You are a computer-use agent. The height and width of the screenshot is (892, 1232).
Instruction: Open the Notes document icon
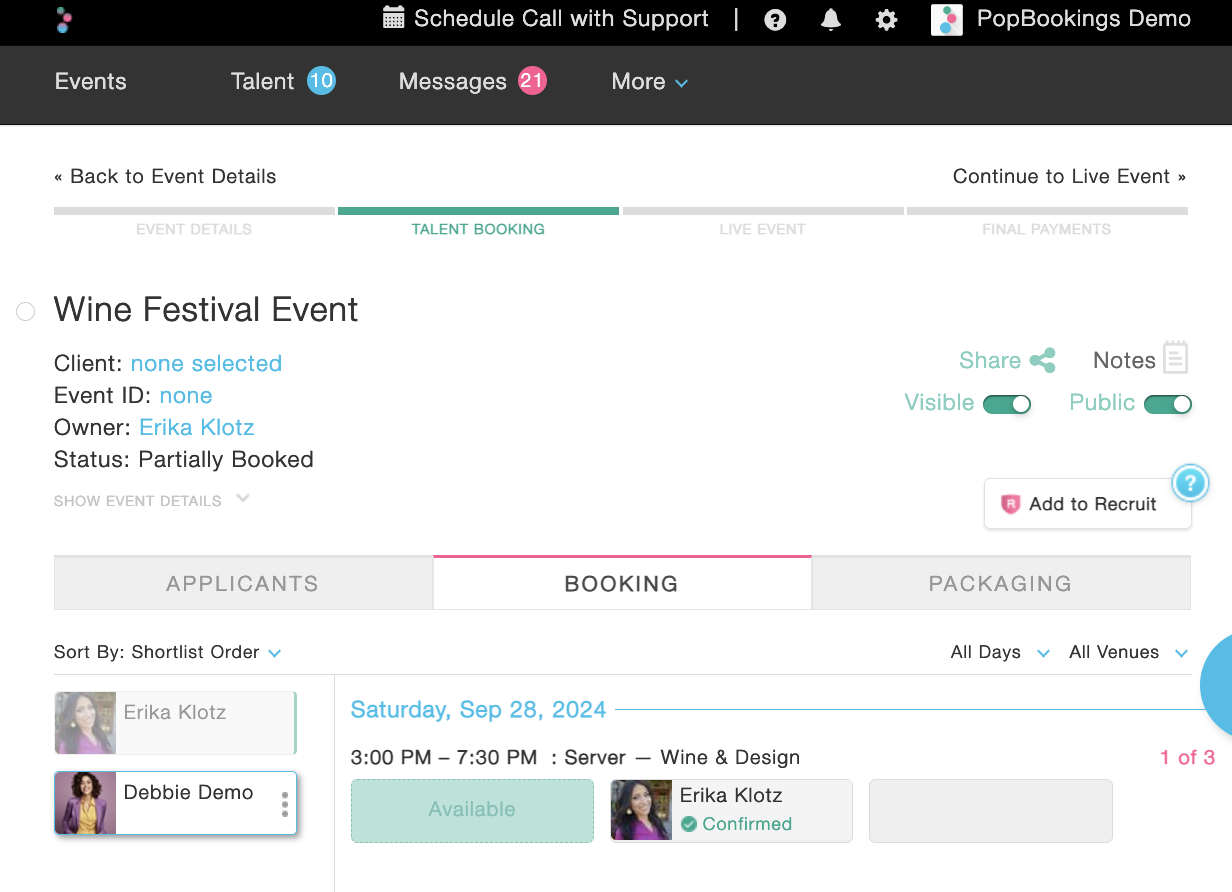1175,358
